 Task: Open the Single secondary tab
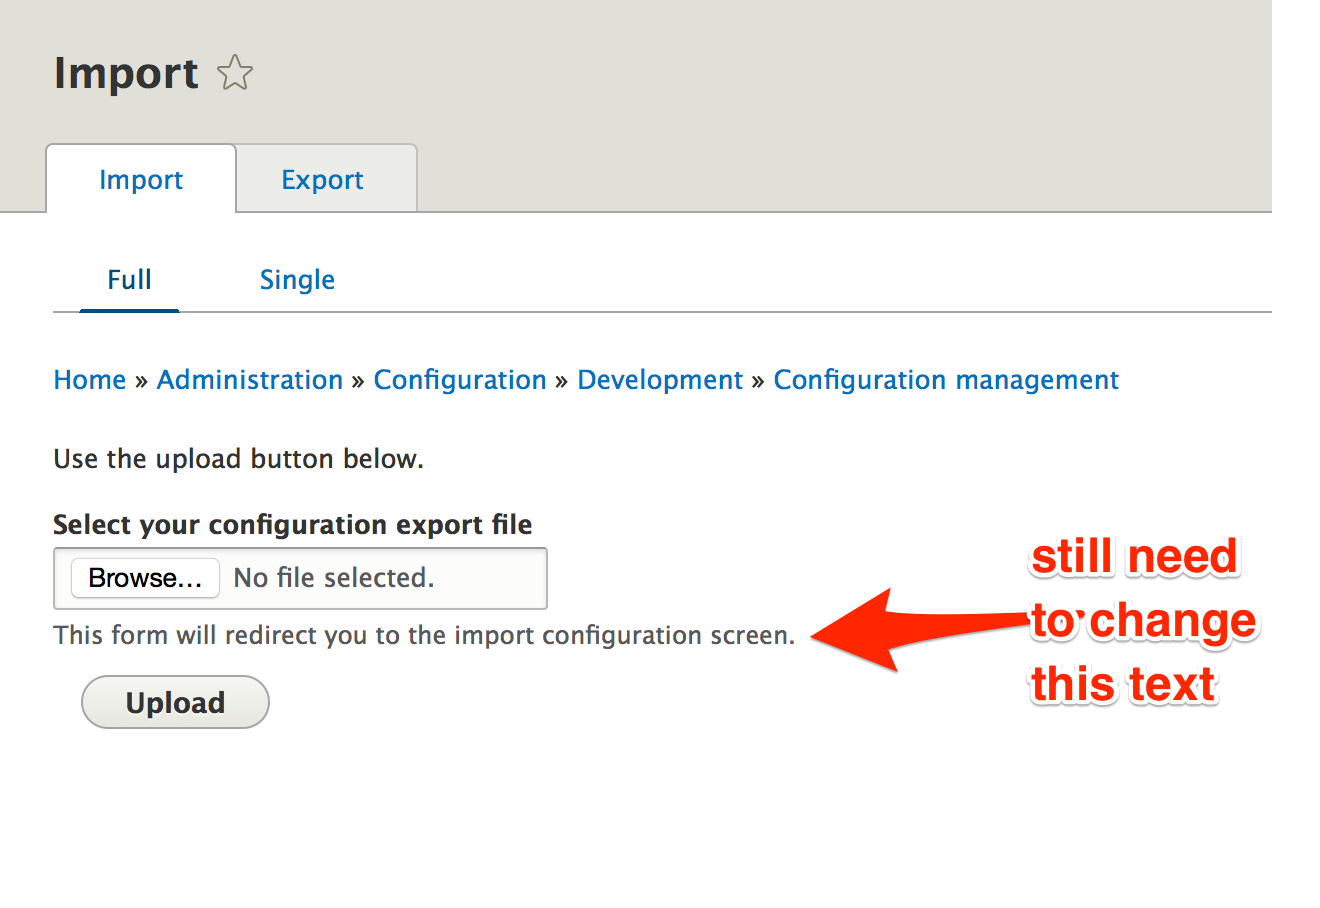pyautogui.click(x=297, y=280)
